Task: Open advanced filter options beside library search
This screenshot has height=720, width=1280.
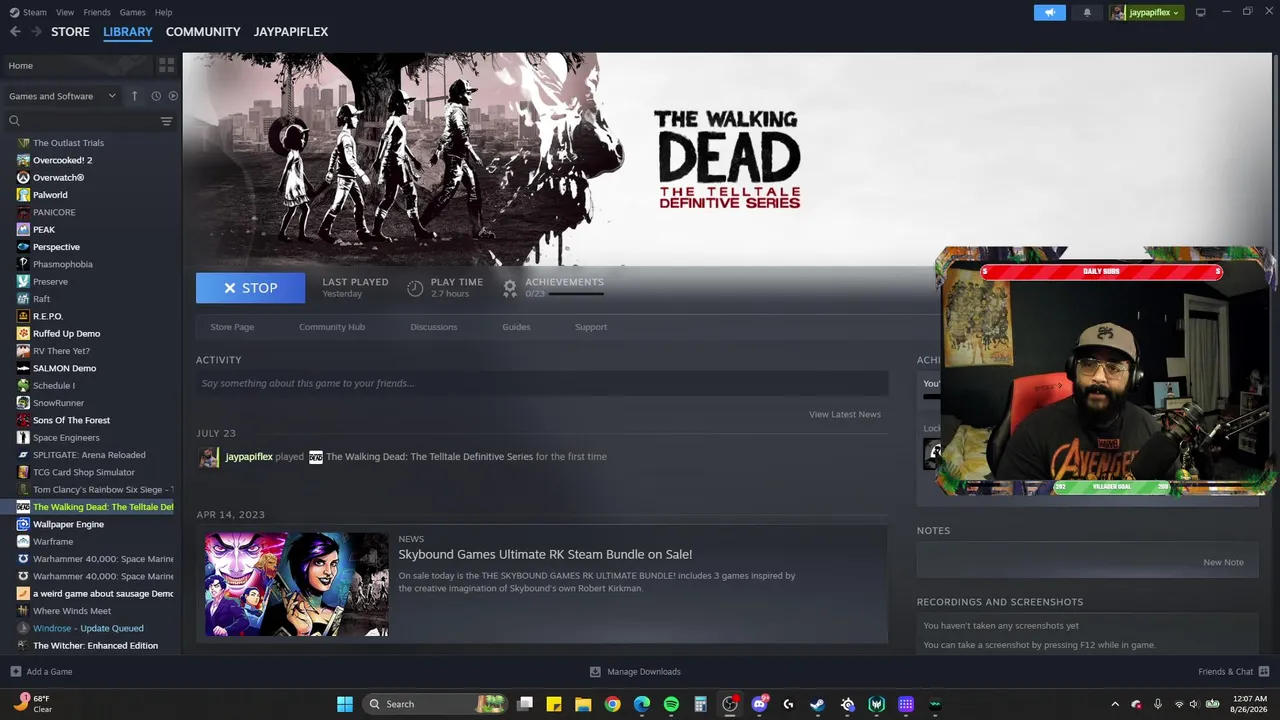Action: pos(167,121)
